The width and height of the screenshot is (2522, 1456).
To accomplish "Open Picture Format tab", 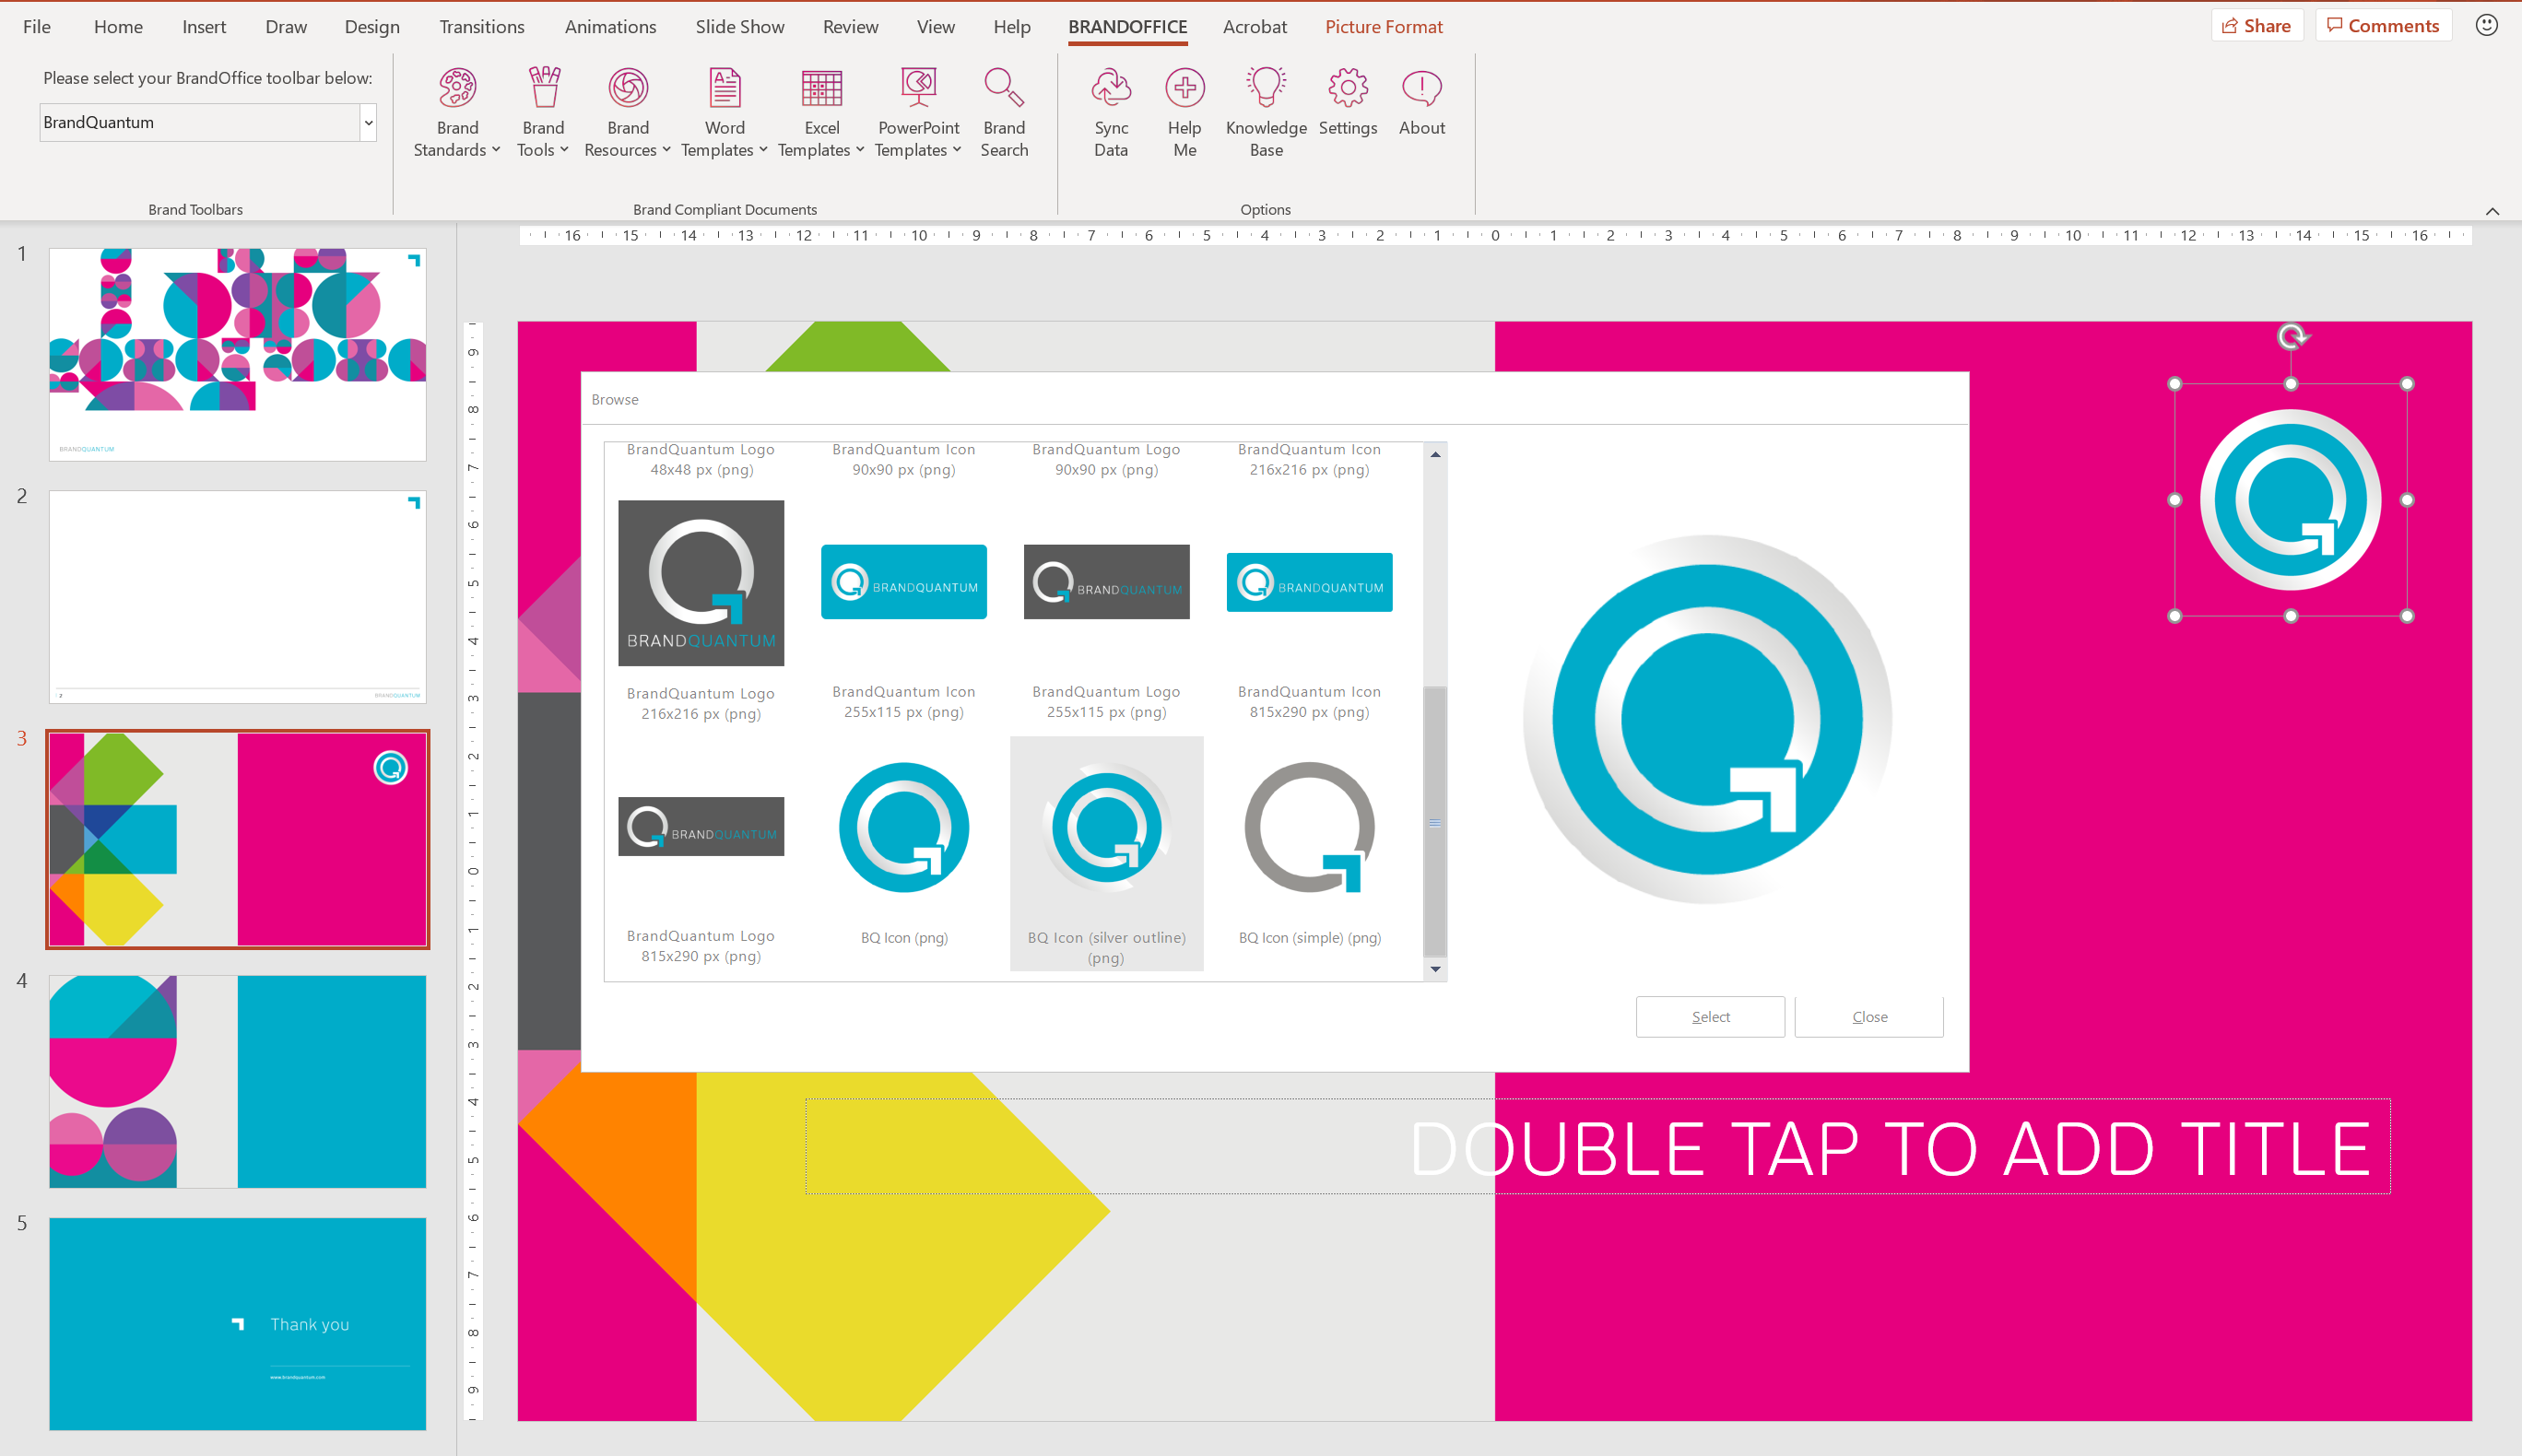I will (1383, 27).
